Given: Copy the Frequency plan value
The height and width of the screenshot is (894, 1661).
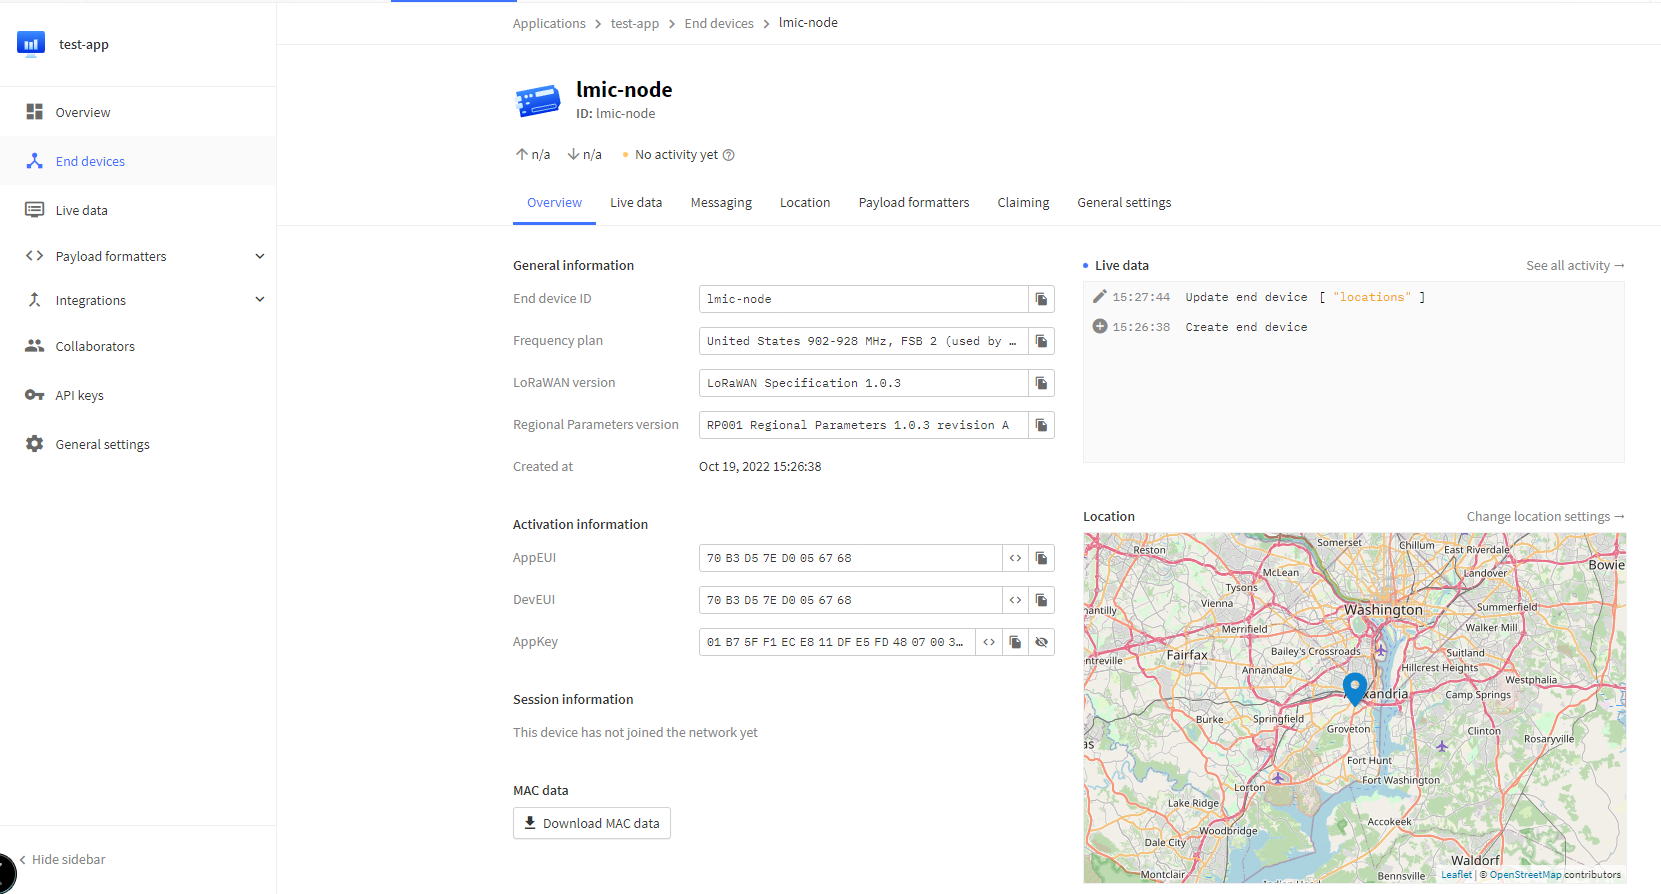Looking at the screenshot, I should pos(1041,341).
